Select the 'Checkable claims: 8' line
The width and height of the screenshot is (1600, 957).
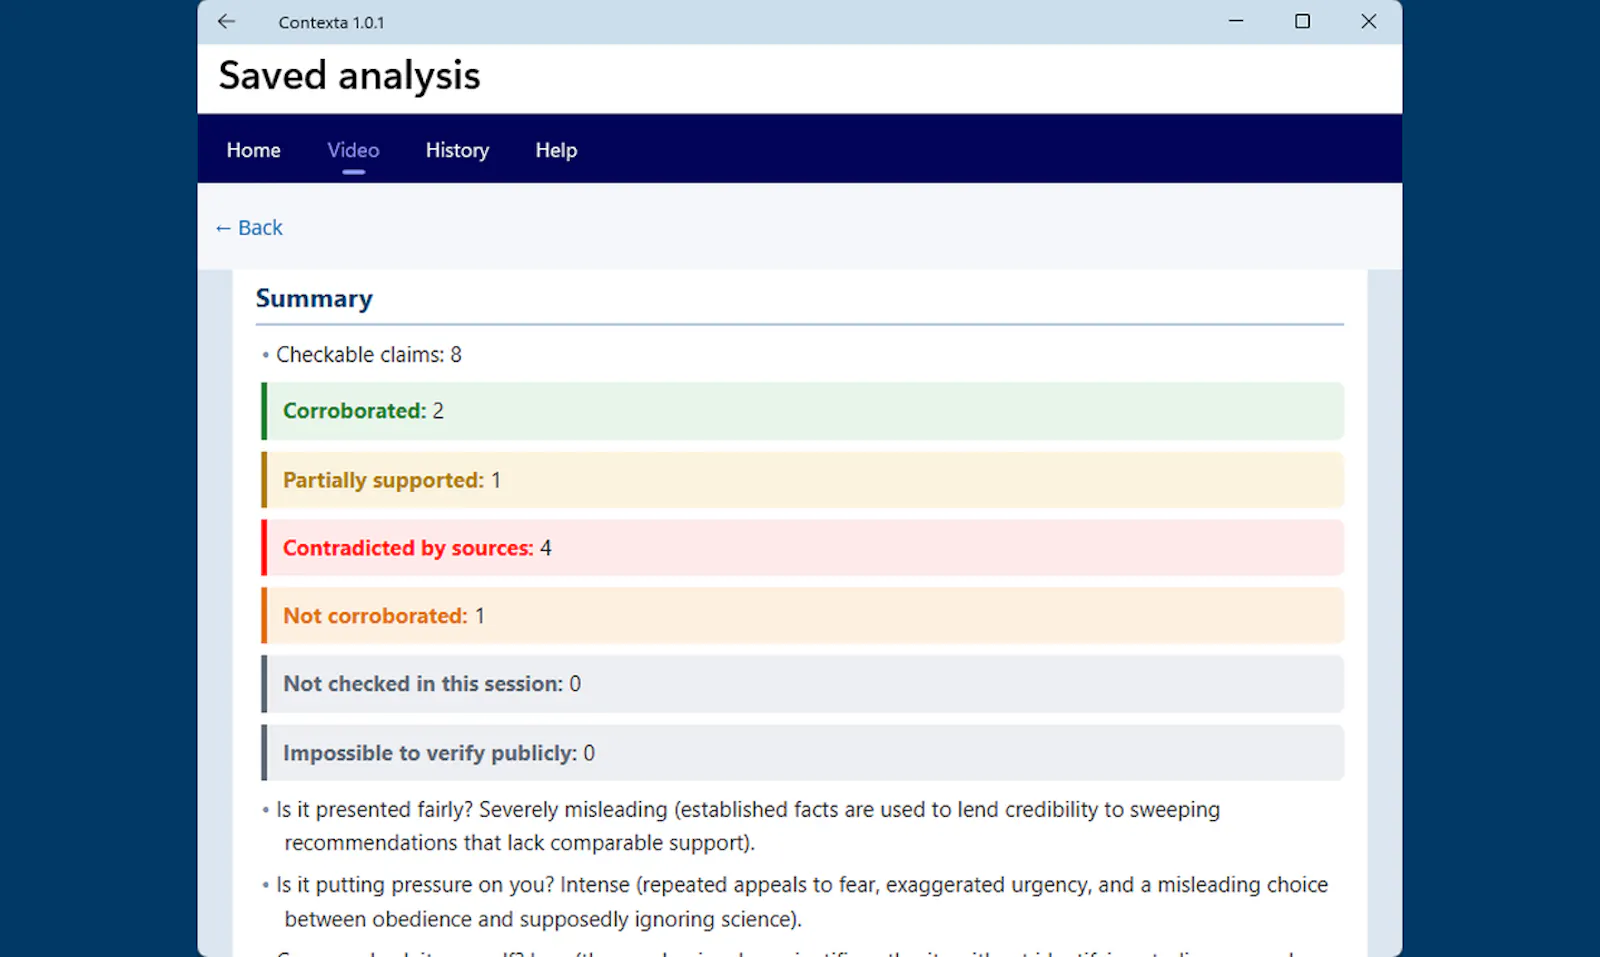coord(368,355)
